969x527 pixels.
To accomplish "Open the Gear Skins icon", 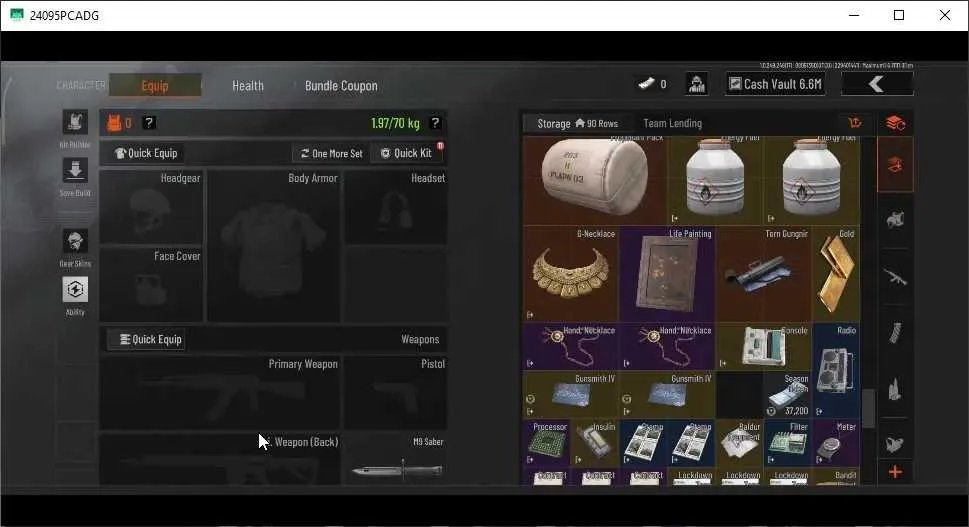I will tap(75, 240).
